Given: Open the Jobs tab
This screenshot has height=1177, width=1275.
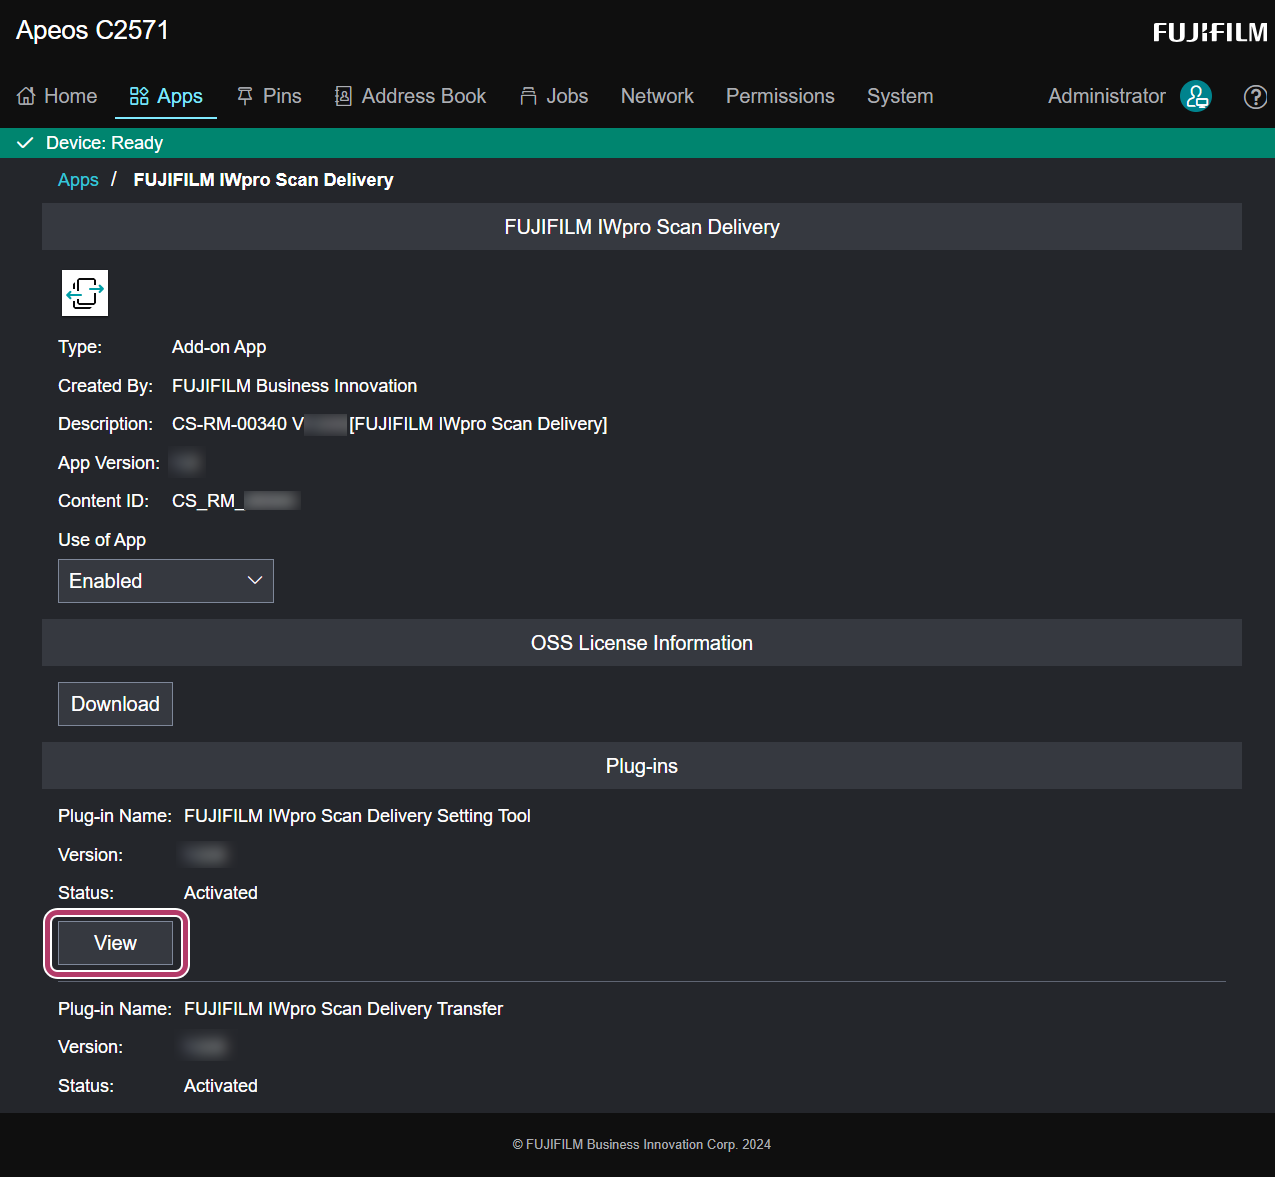Looking at the screenshot, I should [x=554, y=96].
